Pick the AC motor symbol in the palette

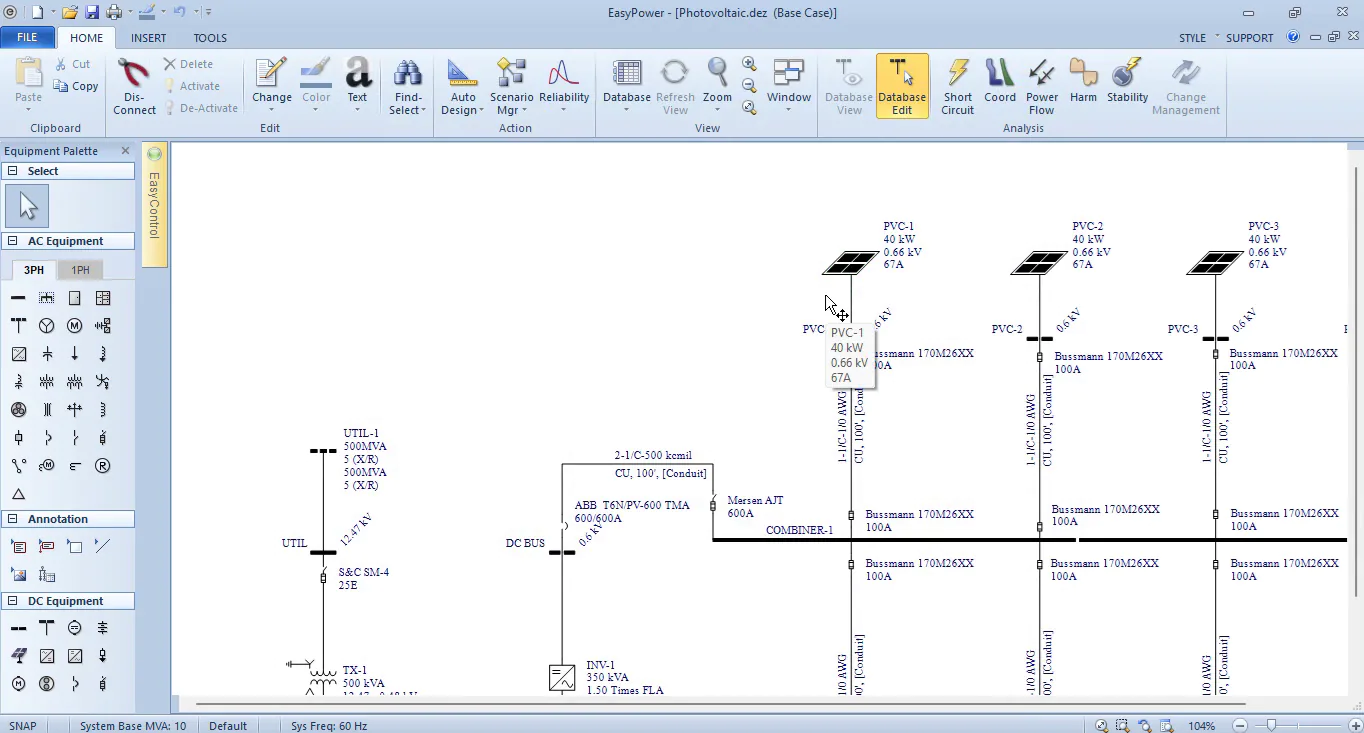pyautogui.click(x=74, y=326)
